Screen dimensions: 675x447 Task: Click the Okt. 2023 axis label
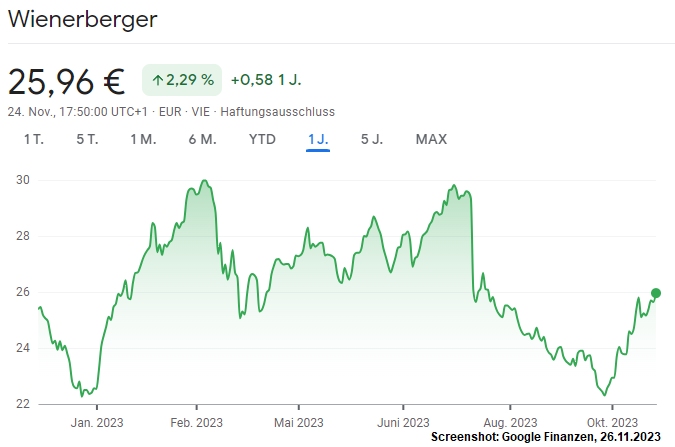612,423
